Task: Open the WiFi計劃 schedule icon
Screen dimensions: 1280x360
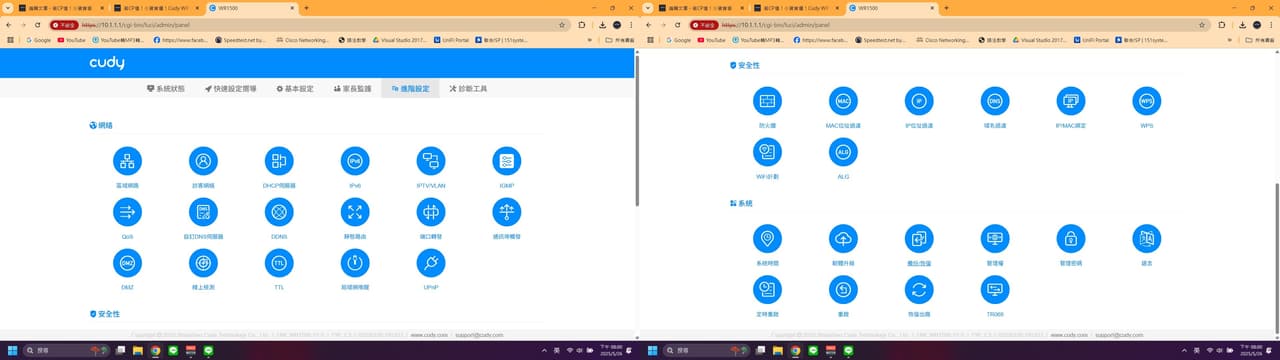Action: tap(767, 152)
